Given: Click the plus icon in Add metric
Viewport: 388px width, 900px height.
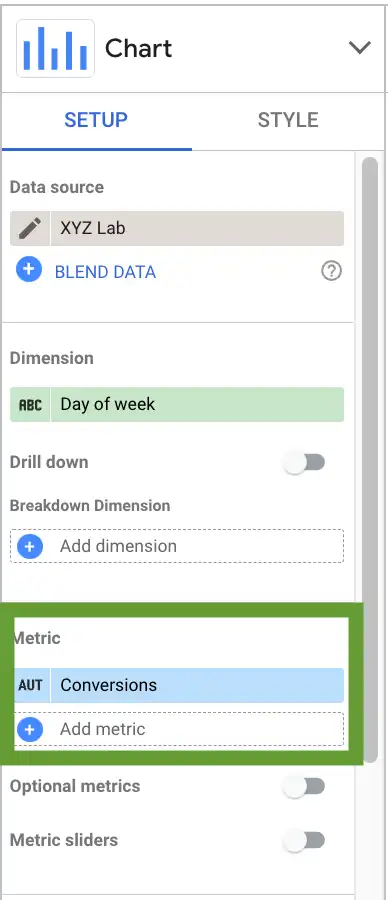Looking at the screenshot, I should click(30, 730).
